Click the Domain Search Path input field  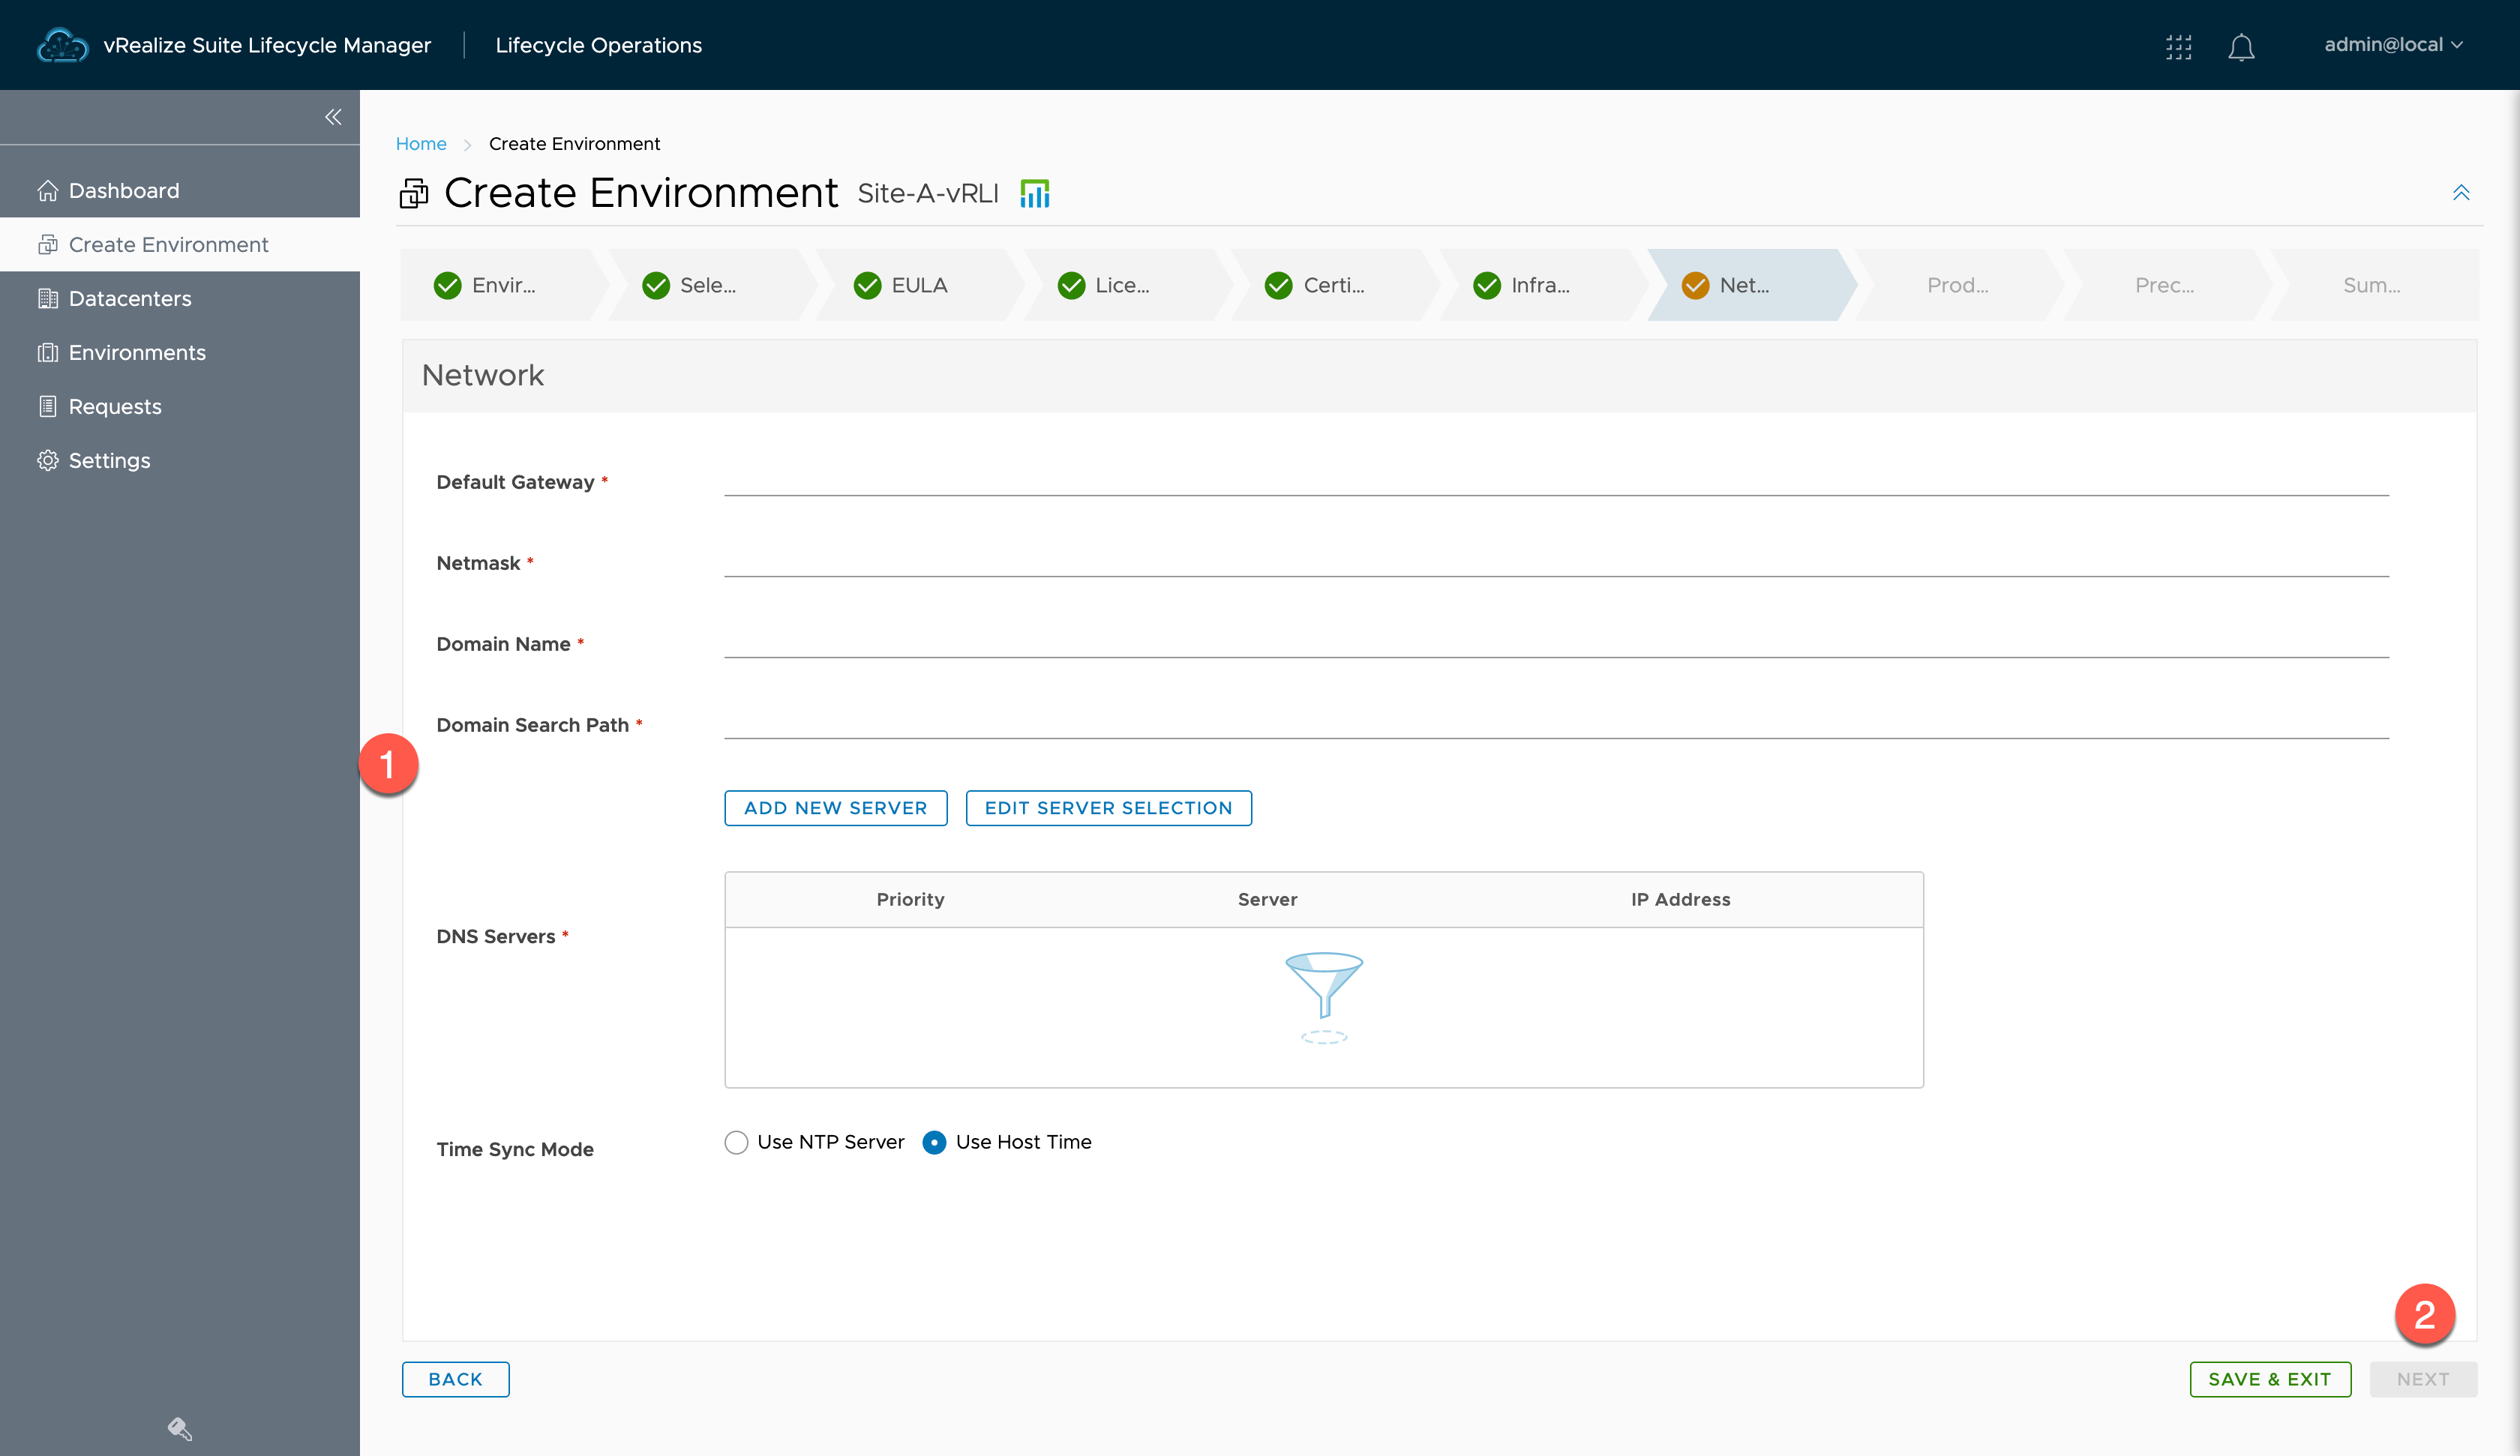(1556, 723)
